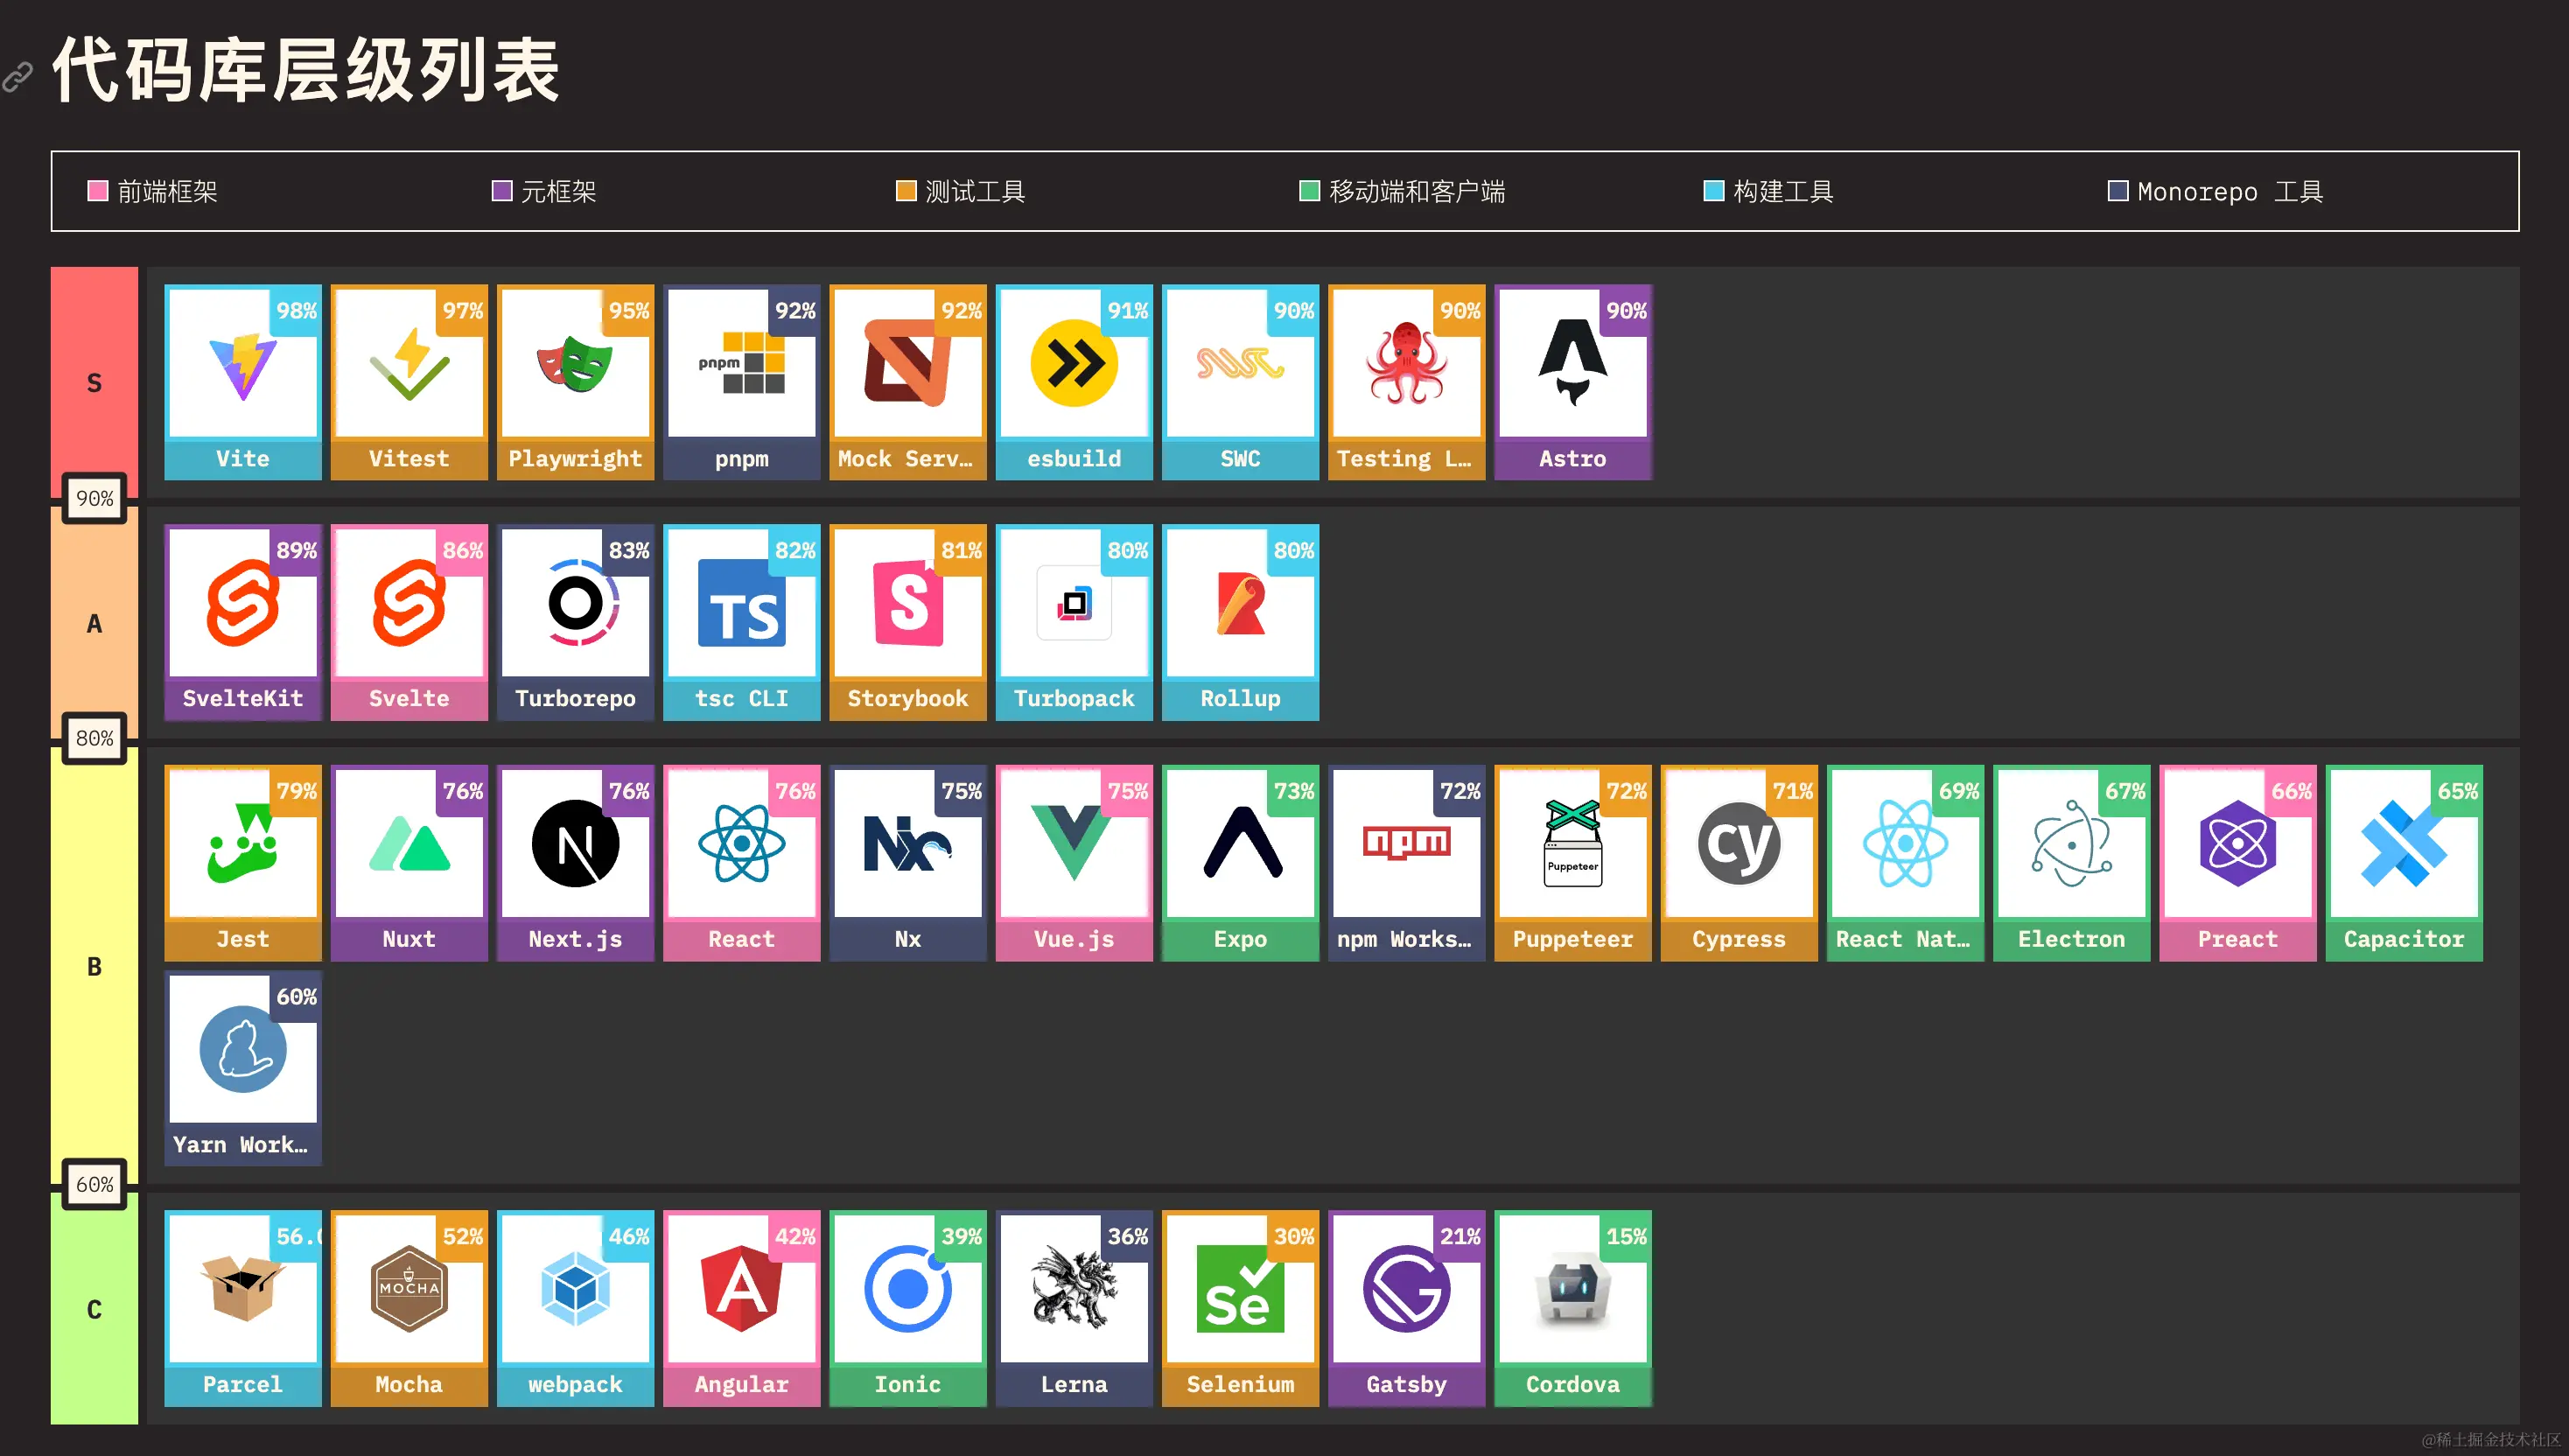The image size is (2569, 1456).
Task: Click the heading anchor link icon
Action: pos(18,77)
